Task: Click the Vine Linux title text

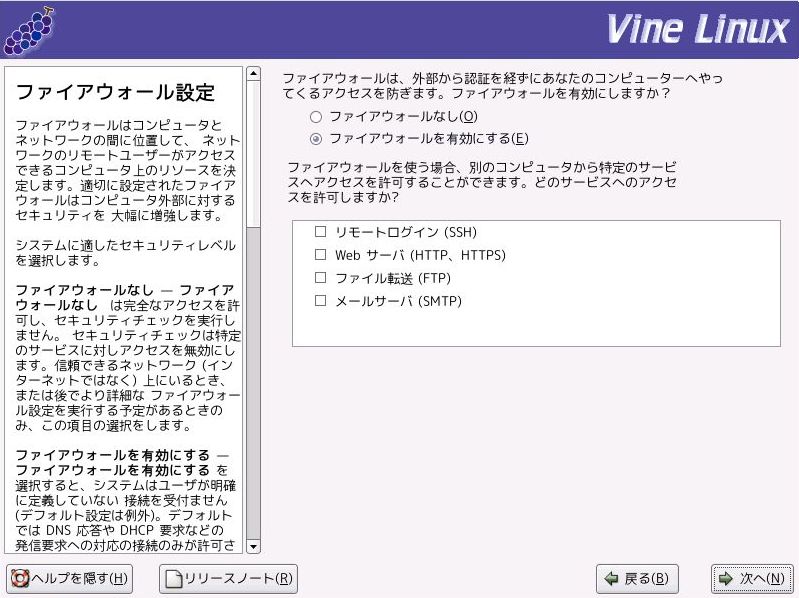Action: [698, 30]
